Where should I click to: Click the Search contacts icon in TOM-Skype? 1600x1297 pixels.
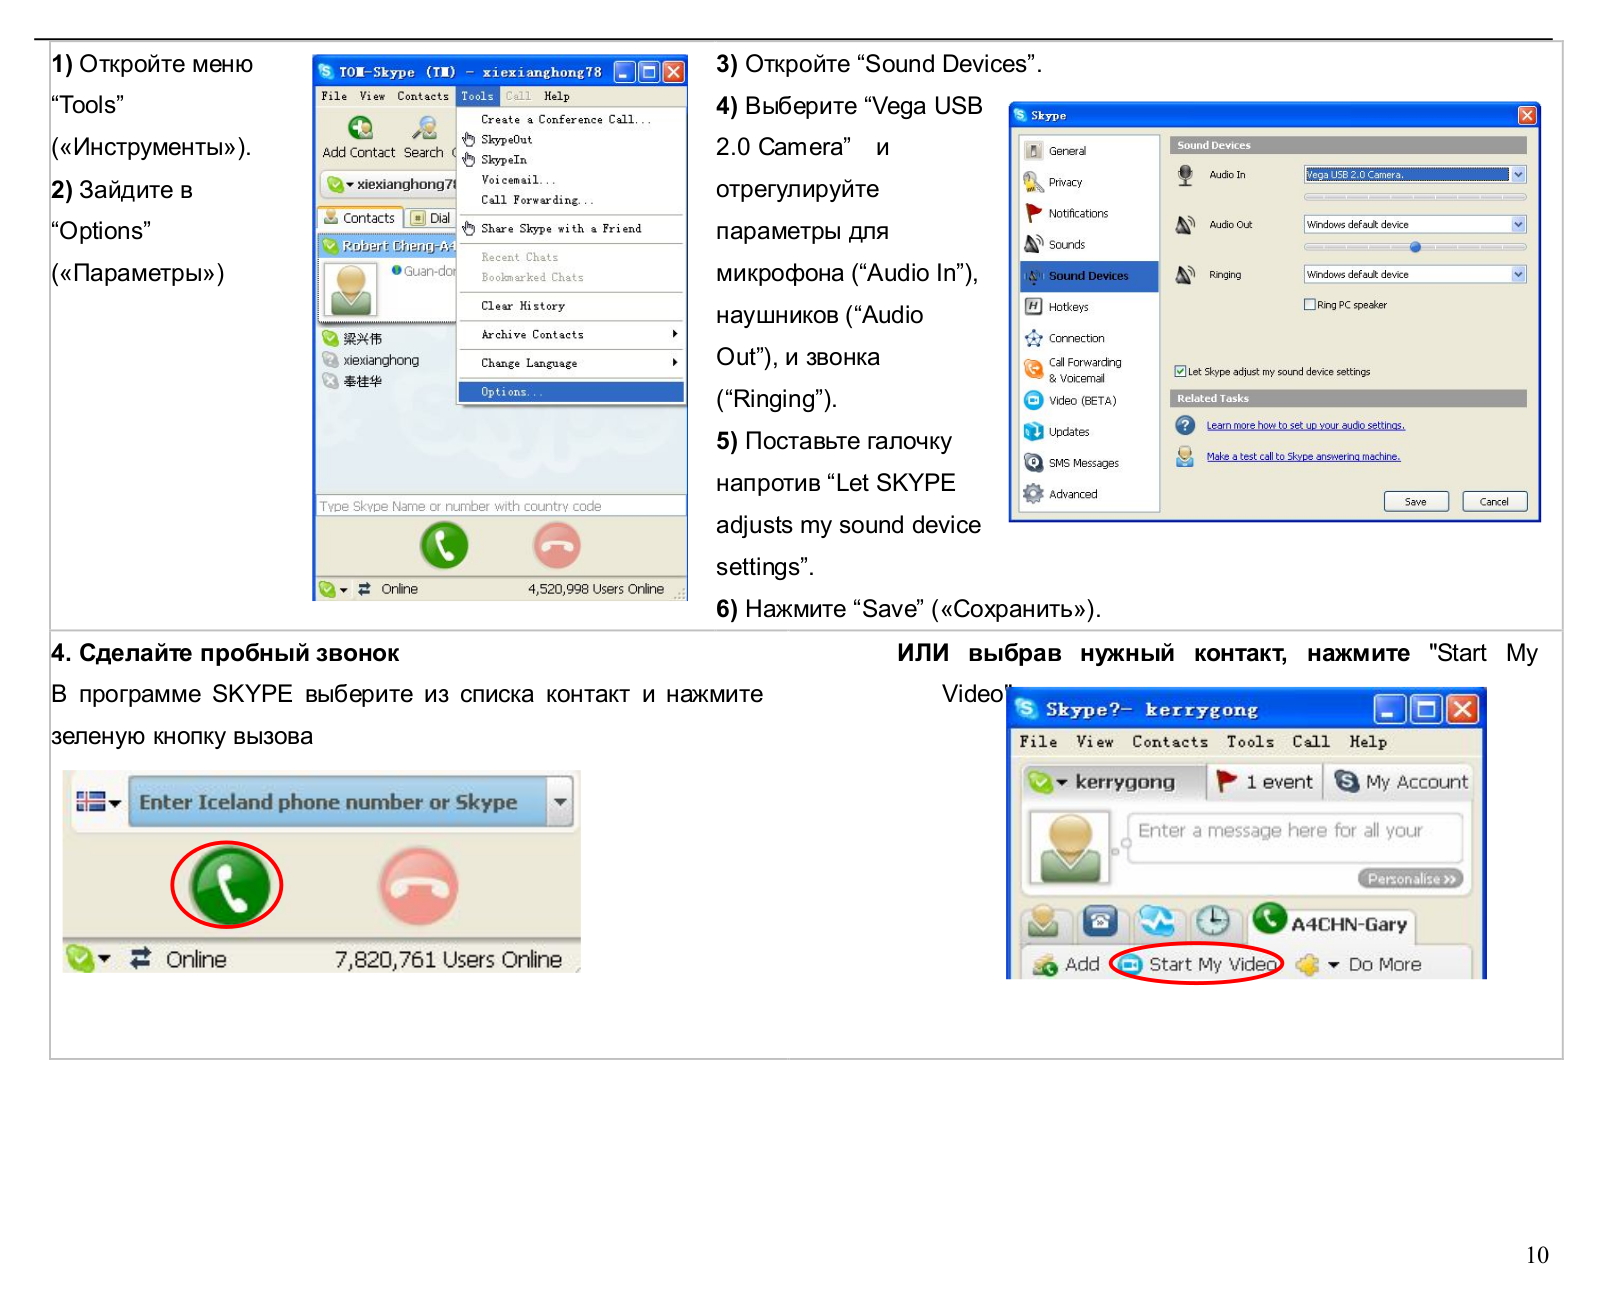[x=425, y=128]
